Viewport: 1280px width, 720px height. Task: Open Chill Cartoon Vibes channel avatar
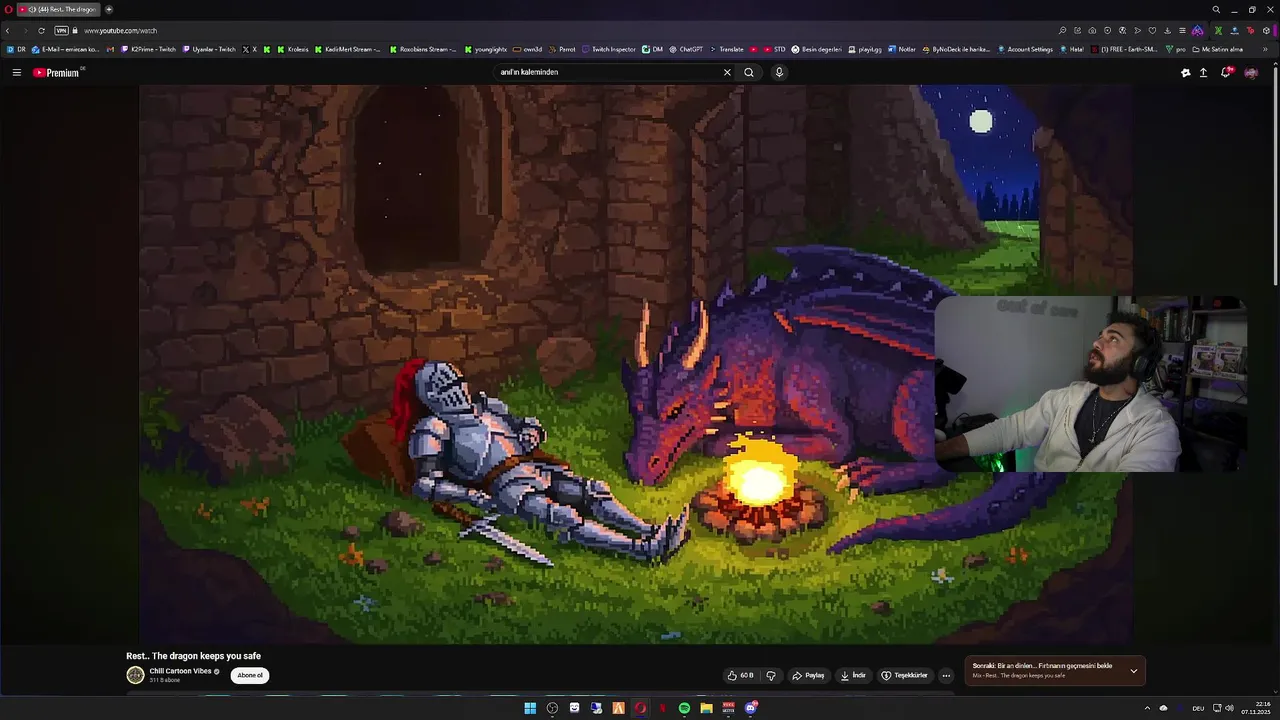coord(135,675)
